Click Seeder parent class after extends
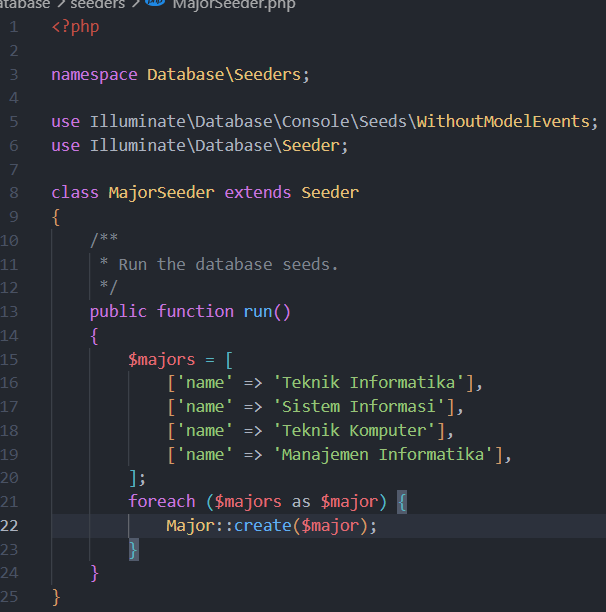606x612 pixels. tap(330, 192)
